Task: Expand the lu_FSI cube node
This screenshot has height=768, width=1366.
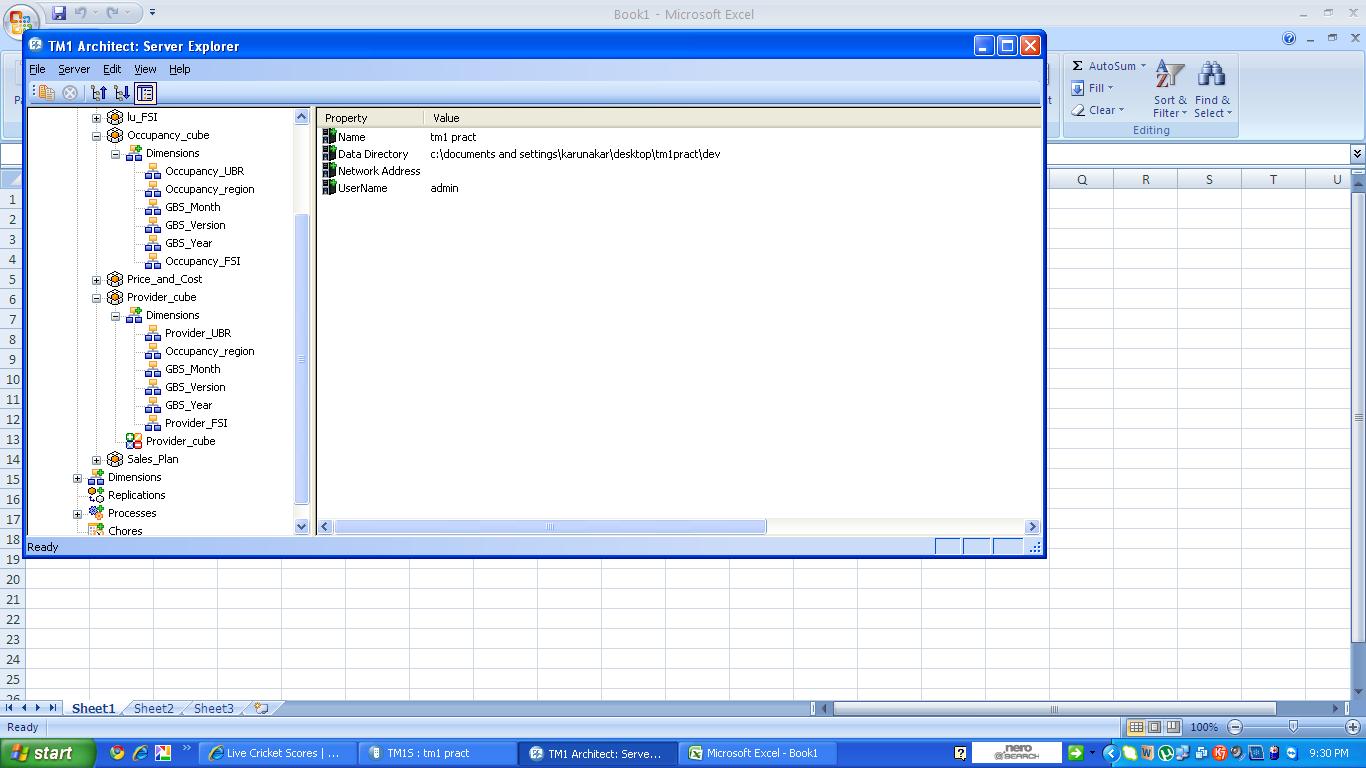Action: click(x=97, y=117)
